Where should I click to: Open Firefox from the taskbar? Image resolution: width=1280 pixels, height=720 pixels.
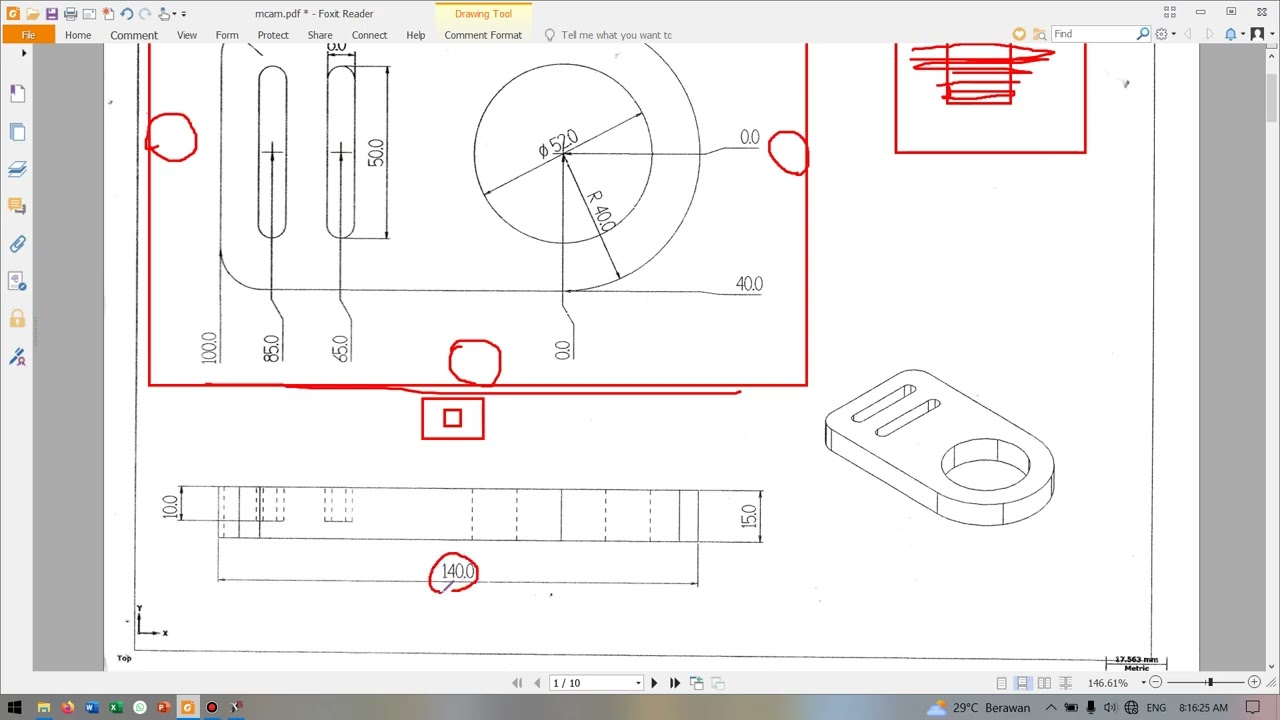point(67,707)
